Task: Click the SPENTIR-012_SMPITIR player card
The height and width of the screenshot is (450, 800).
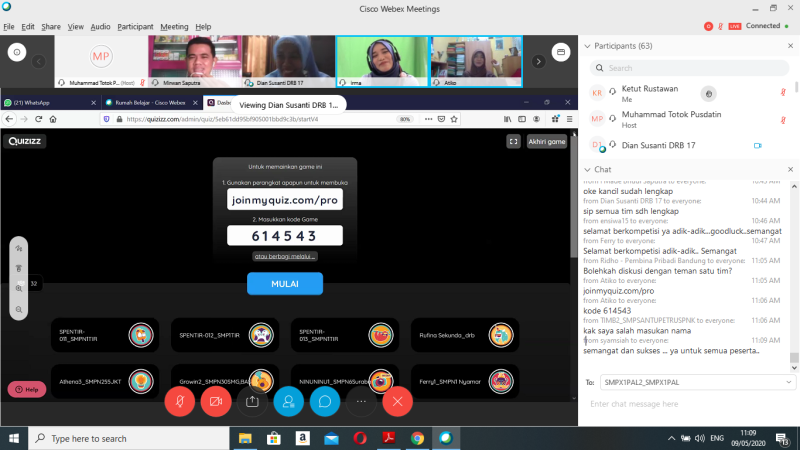Action: (x=225, y=335)
